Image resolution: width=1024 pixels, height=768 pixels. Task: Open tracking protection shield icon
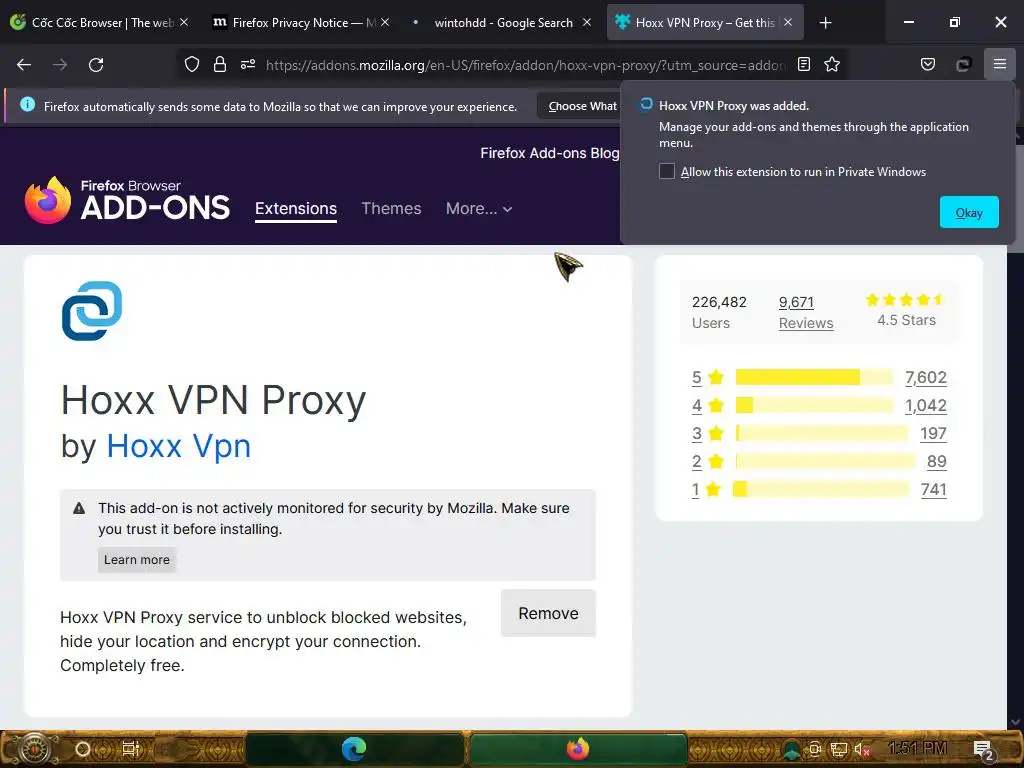191,64
